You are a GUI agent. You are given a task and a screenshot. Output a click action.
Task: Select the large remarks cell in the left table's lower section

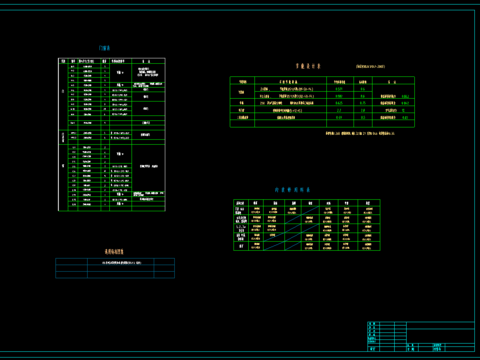pos(148,167)
